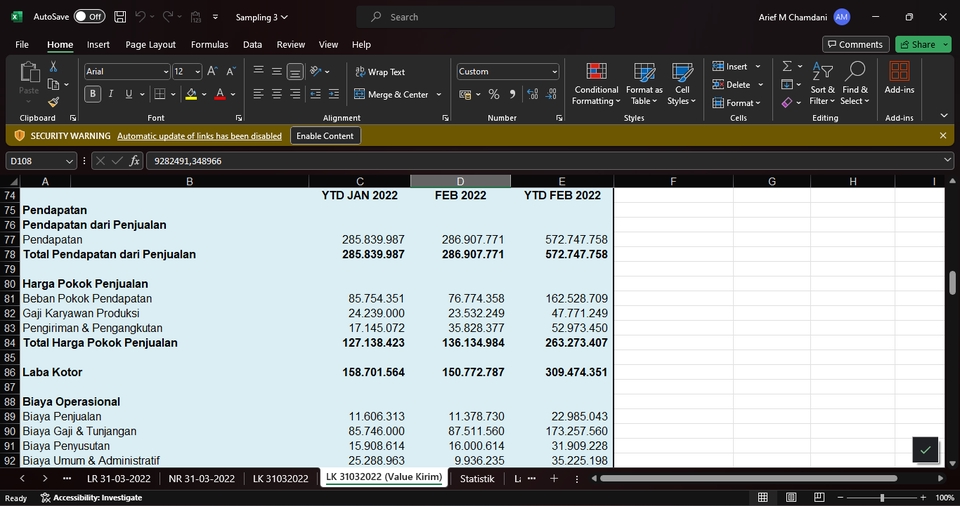This screenshot has width=960, height=506.
Task: Click the Decrease Indent icon
Action: (x=315, y=94)
